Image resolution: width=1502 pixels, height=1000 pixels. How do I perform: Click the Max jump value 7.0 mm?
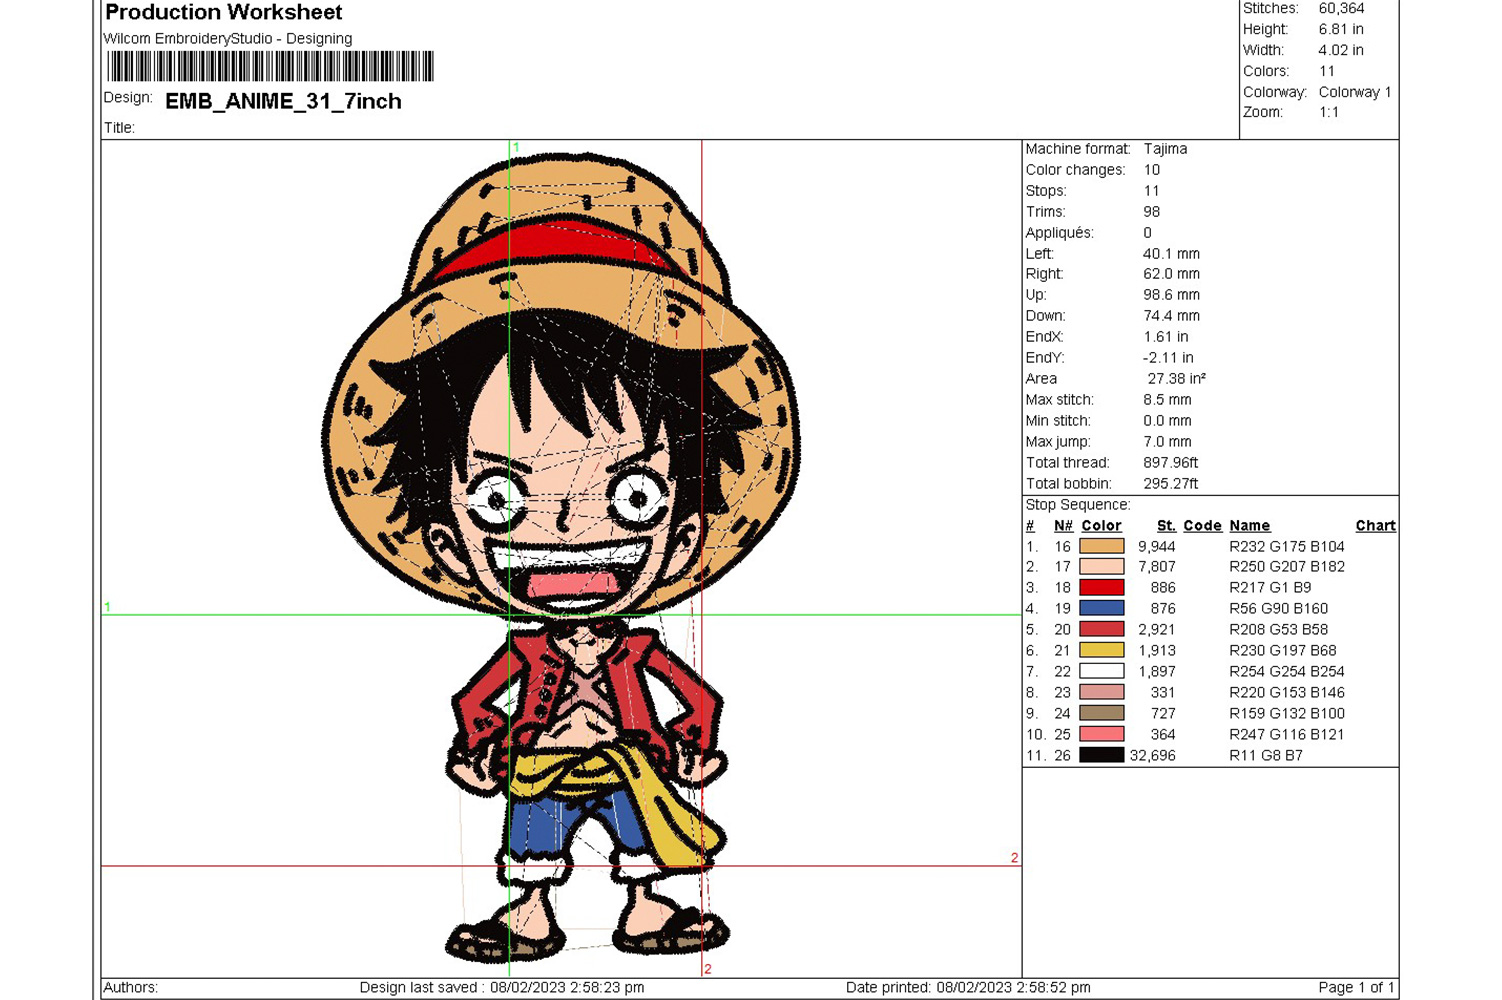pyautogui.click(x=1167, y=442)
